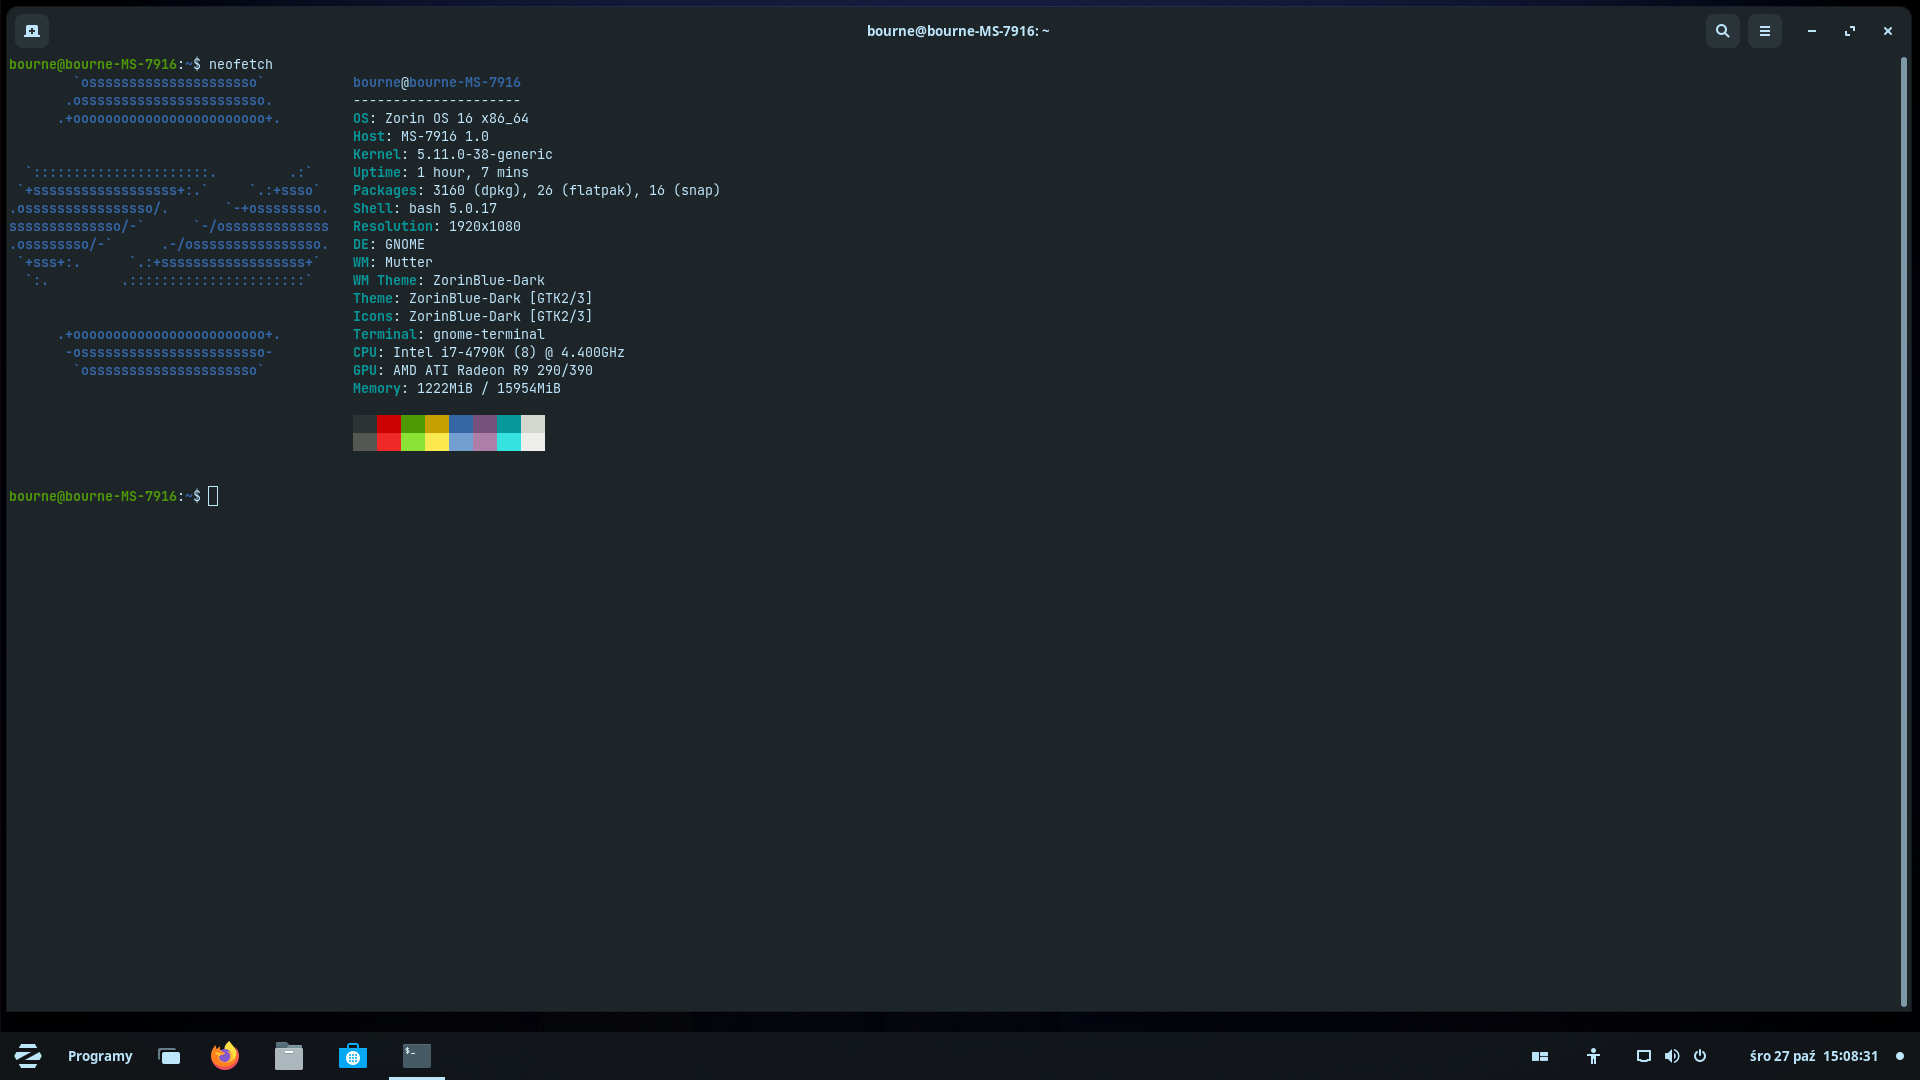Launch Firefox from the taskbar
This screenshot has height=1080, width=1920.
(225, 1056)
